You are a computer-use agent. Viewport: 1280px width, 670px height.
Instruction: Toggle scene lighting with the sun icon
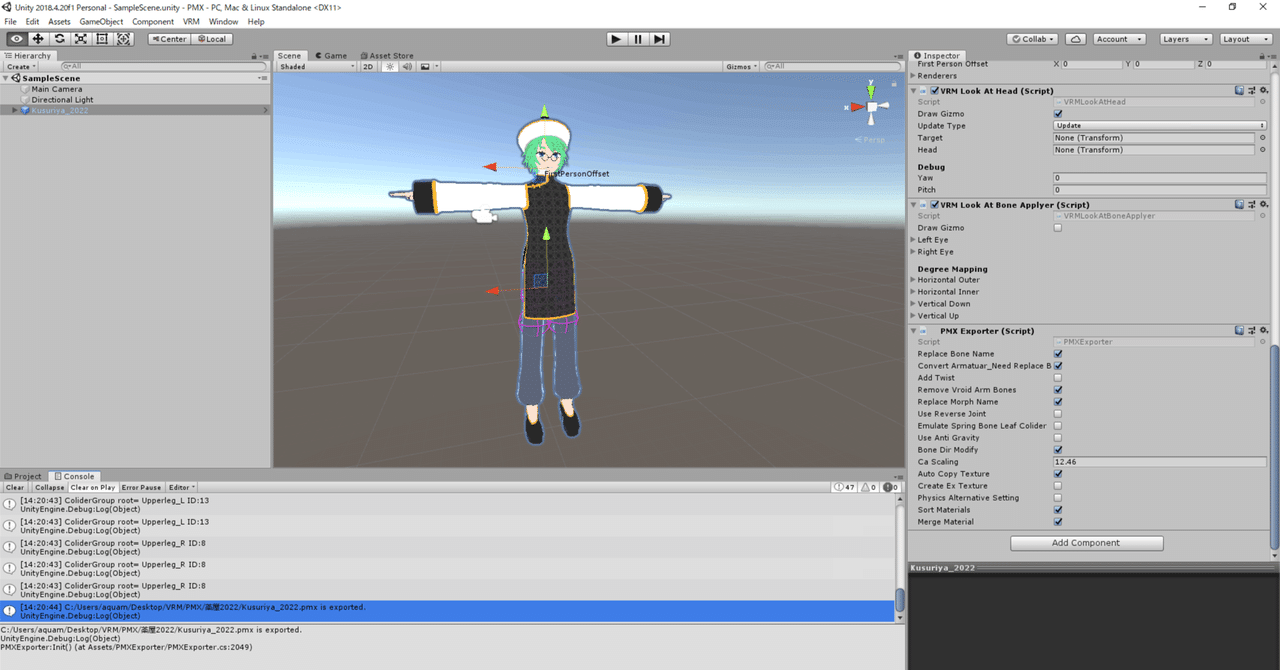pyautogui.click(x=389, y=66)
